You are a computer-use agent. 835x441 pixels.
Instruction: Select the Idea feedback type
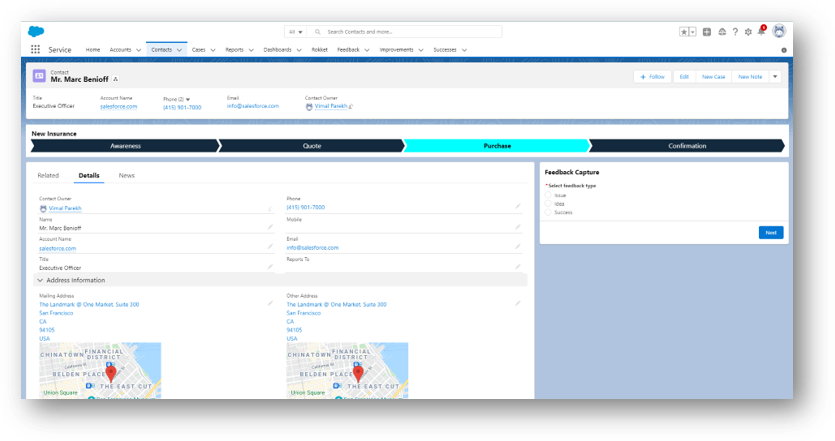(x=548, y=203)
